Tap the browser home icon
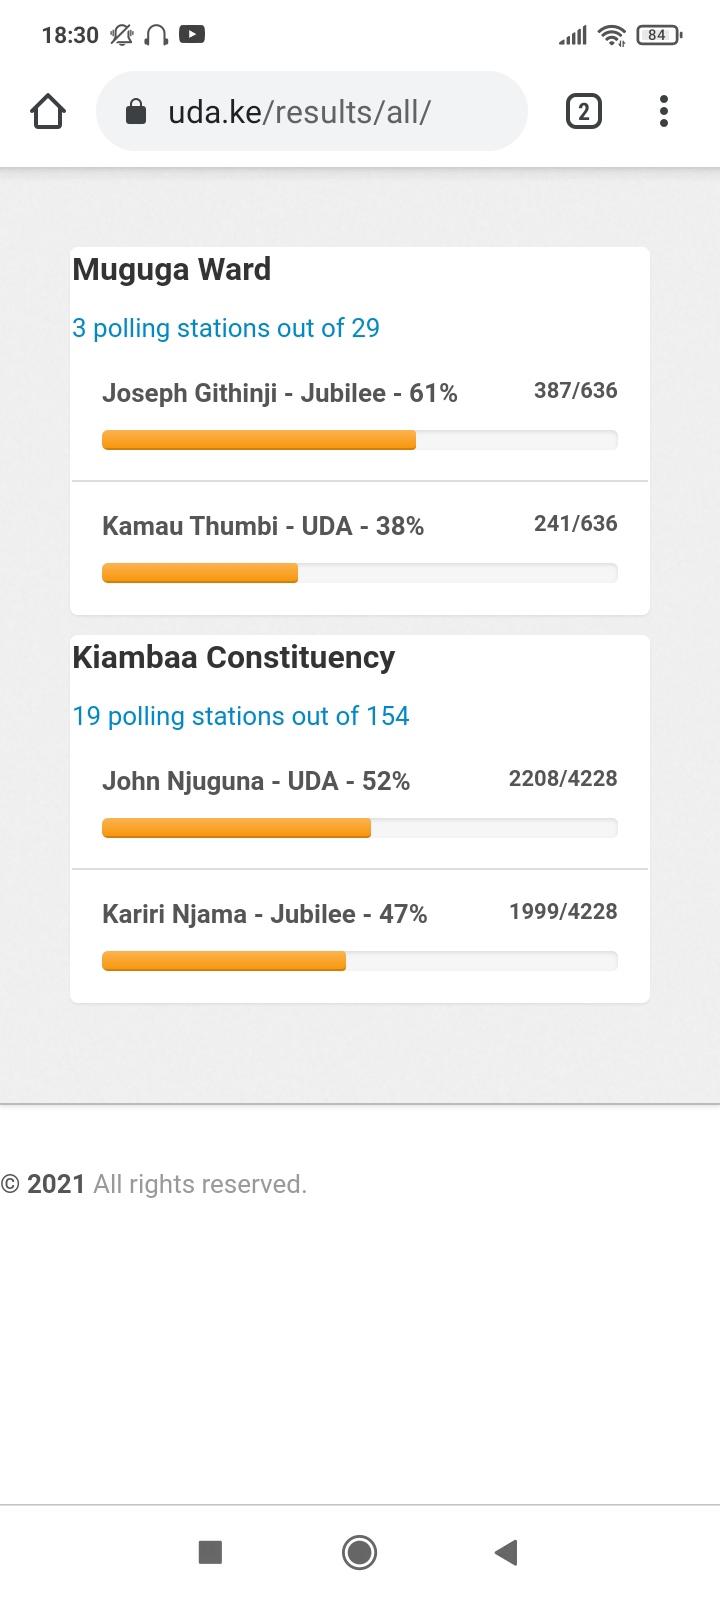Screen dimensions: 720x1600 pos(48,111)
